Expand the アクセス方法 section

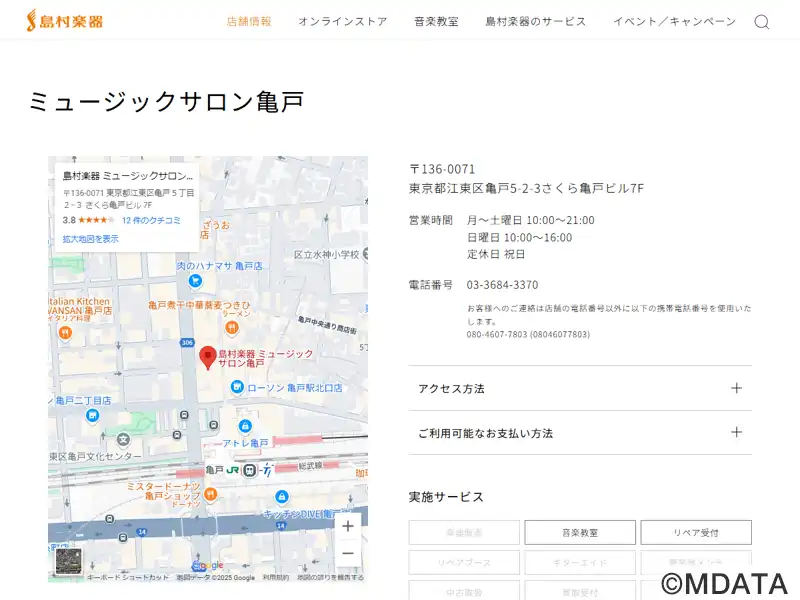pyautogui.click(x=580, y=388)
